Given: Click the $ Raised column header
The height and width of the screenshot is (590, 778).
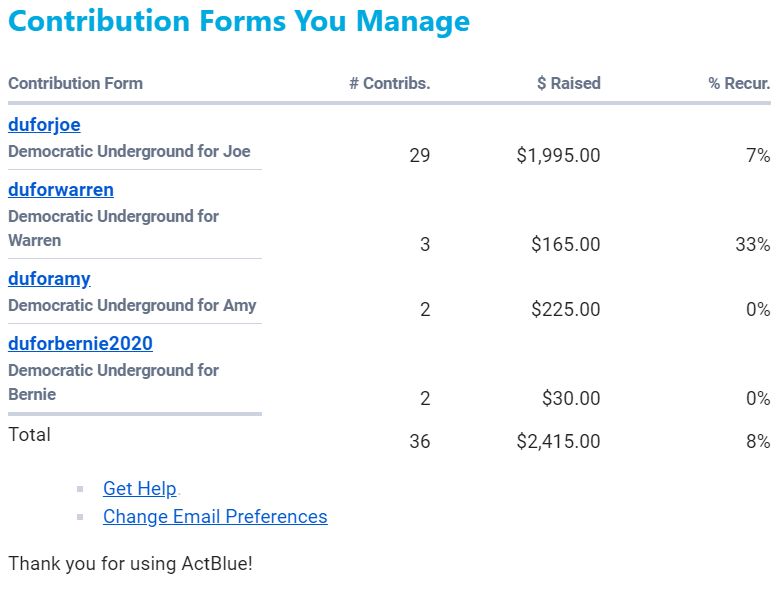Looking at the screenshot, I should 568,83.
